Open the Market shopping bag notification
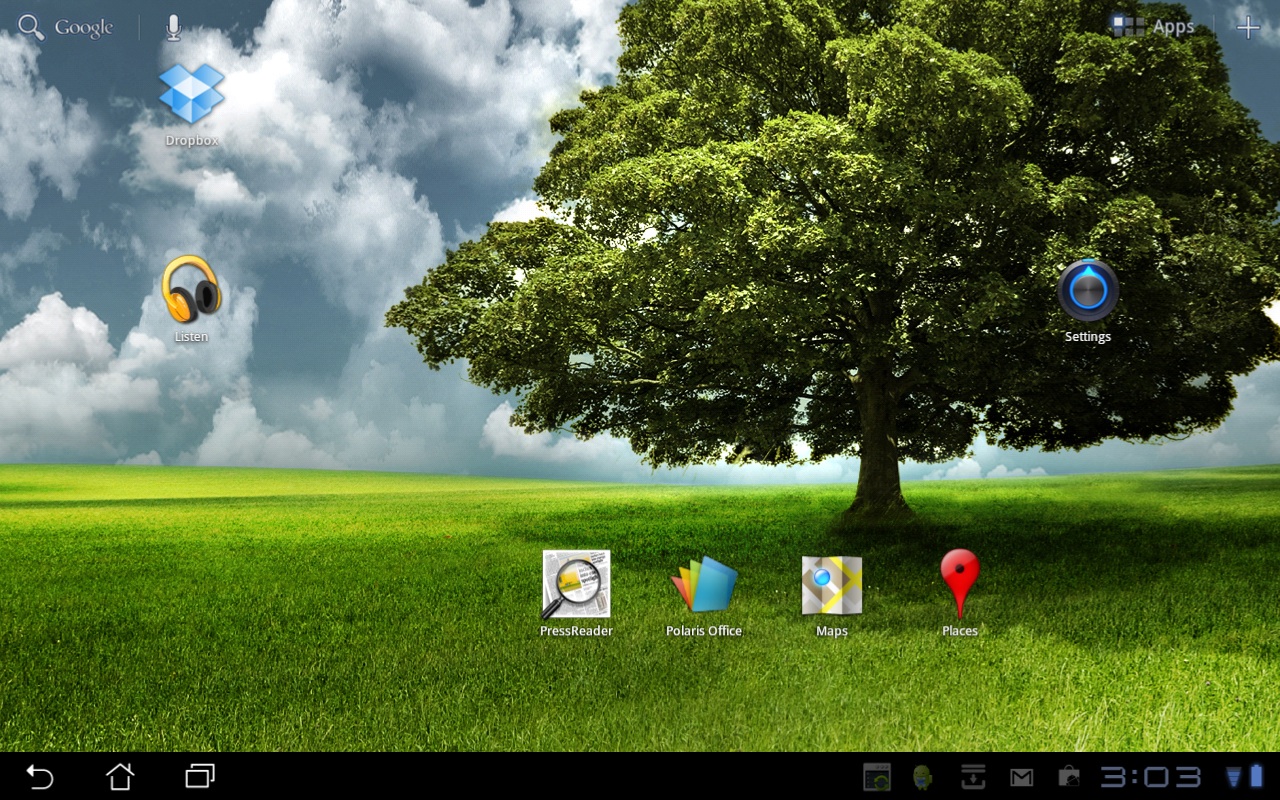The width and height of the screenshot is (1280, 800). coord(1069,777)
